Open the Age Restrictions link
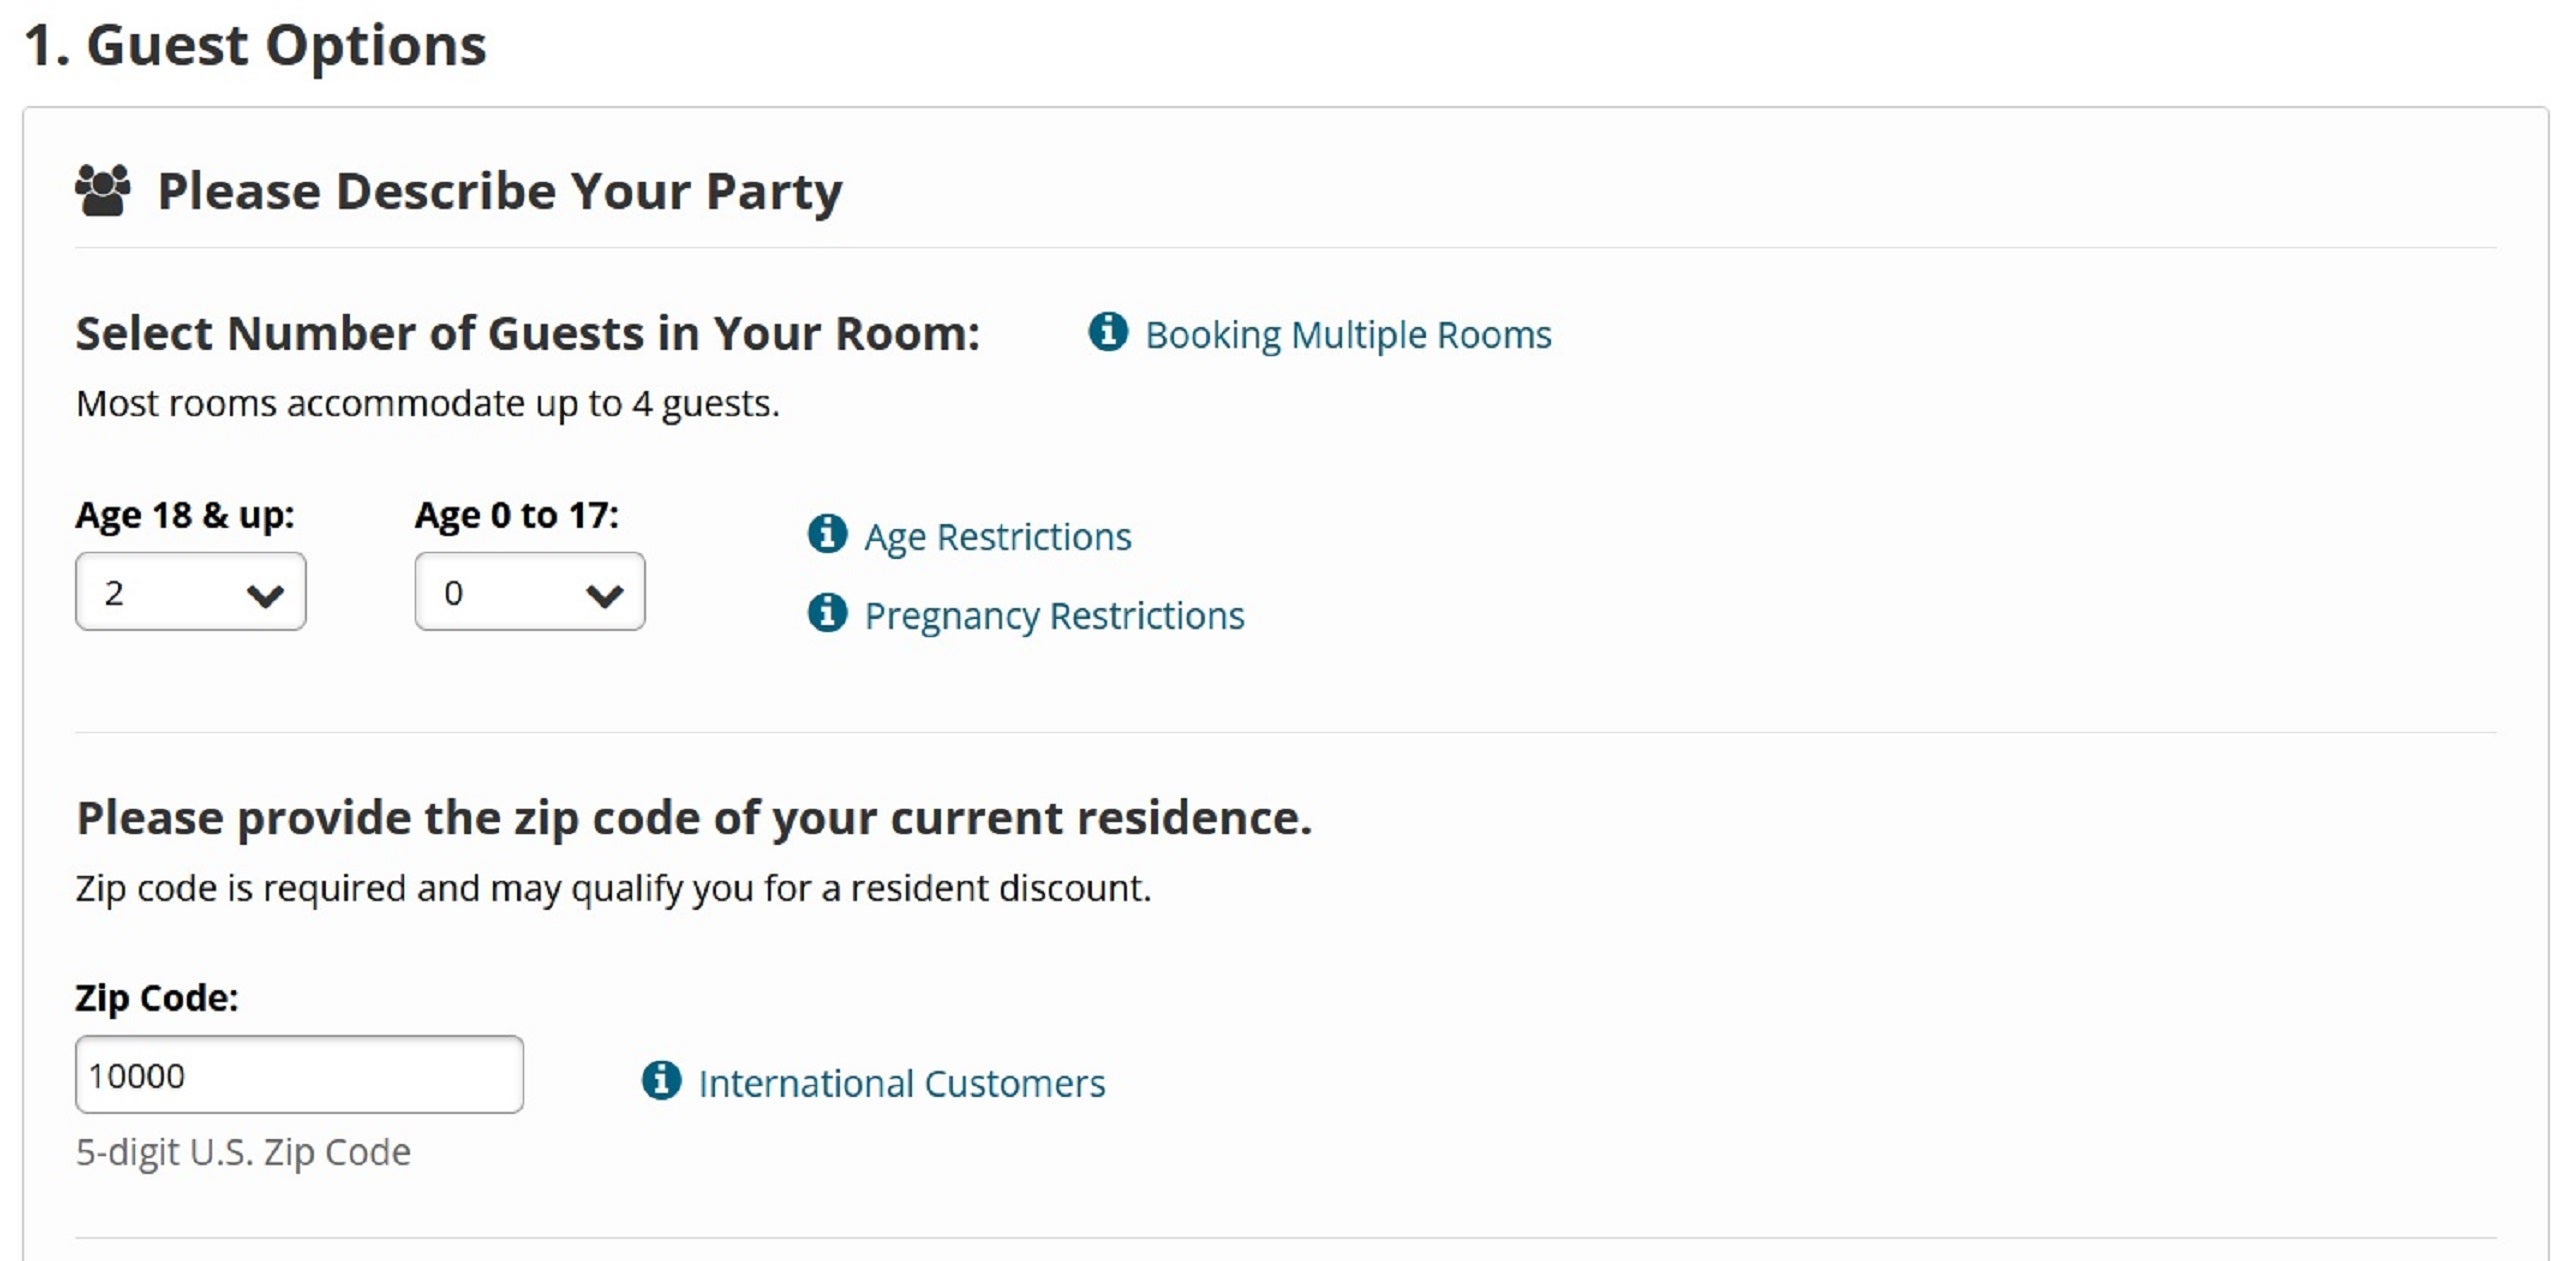Screen dimensions: 2560x1261 coord(998,537)
